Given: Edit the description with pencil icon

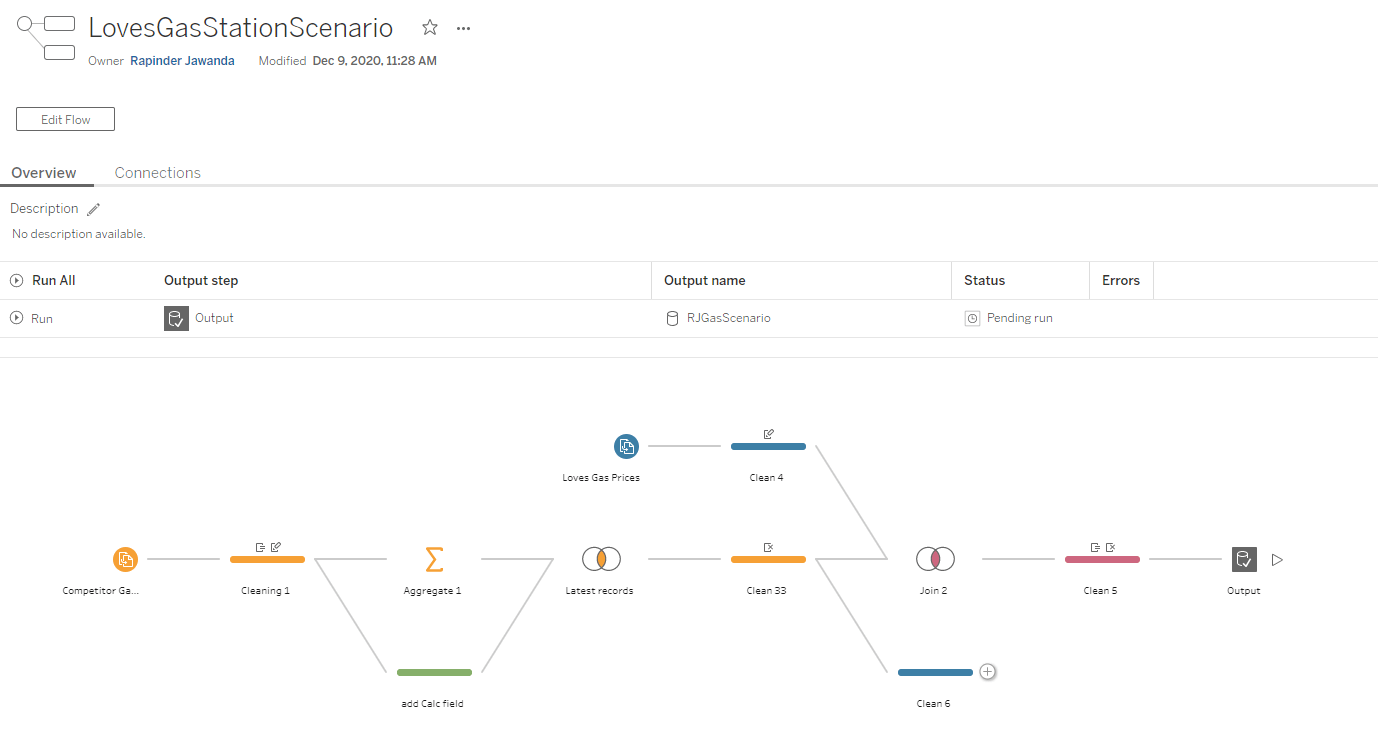Looking at the screenshot, I should (x=94, y=209).
